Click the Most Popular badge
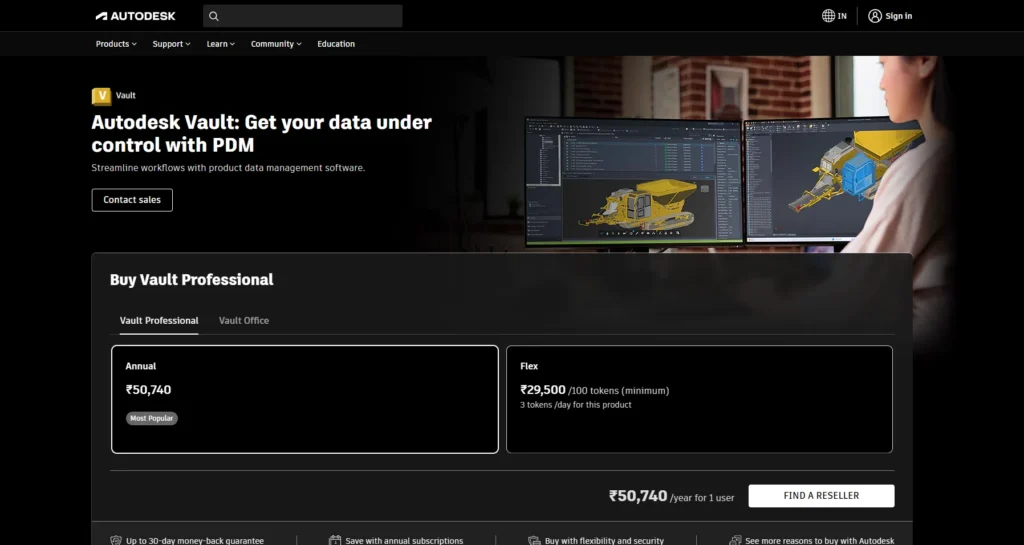The image size is (1024, 545). [152, 418]
